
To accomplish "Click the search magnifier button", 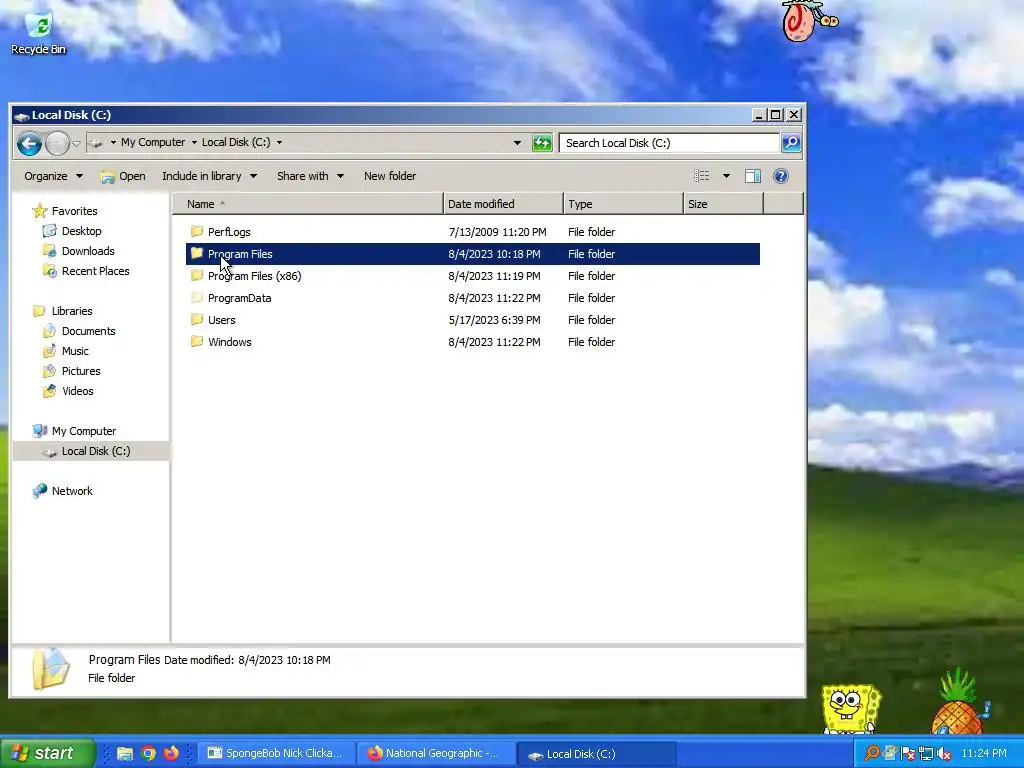I will [791, 142].
